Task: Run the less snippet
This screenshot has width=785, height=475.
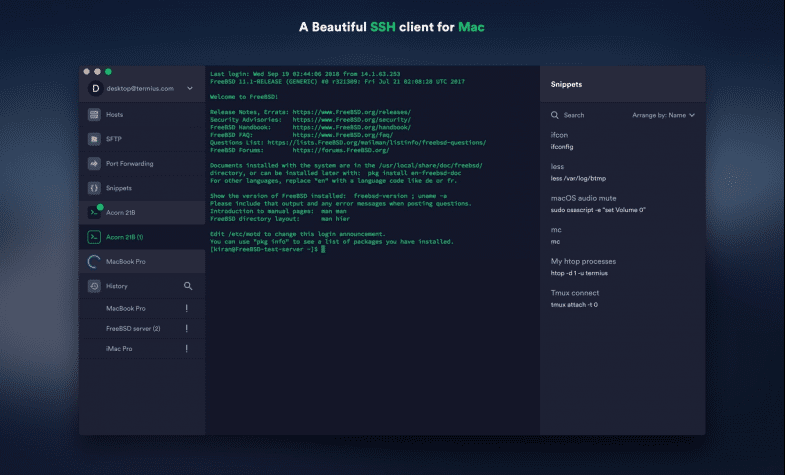Action: tap(623, 172)
